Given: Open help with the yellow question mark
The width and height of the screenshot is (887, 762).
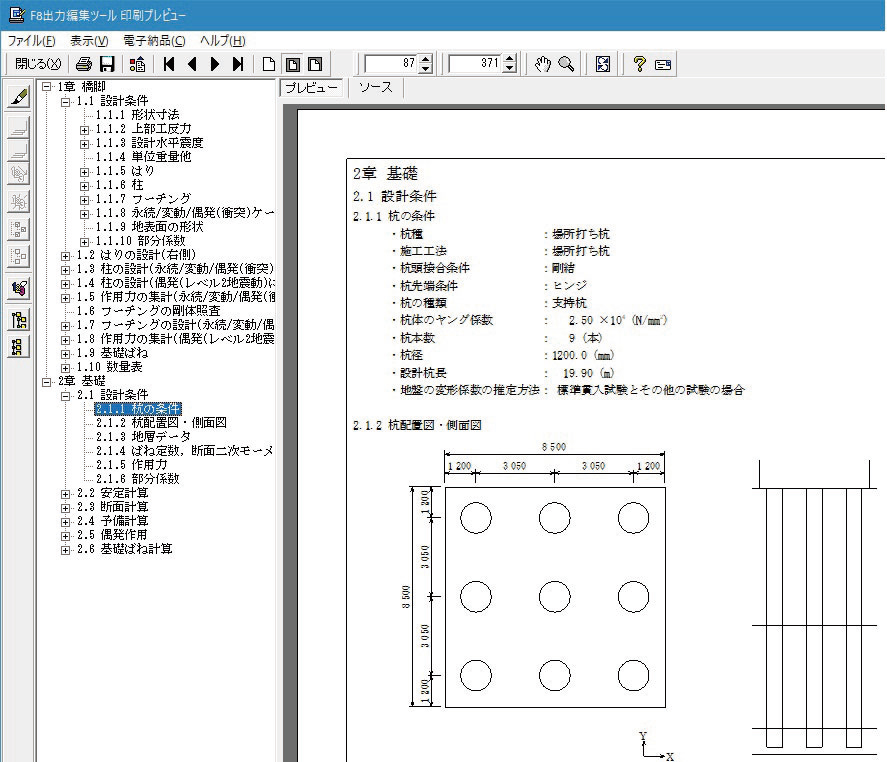Looking at the screenshot, I should click(x=639, y=64).
